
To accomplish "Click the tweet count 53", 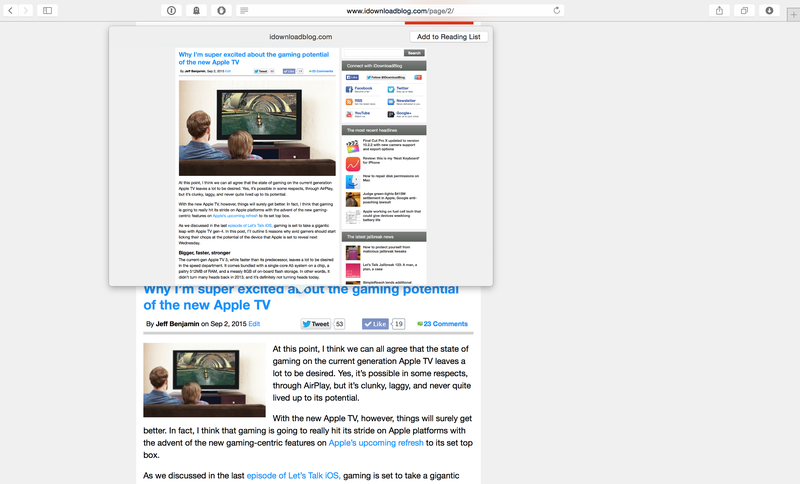I will pos(339,324).
